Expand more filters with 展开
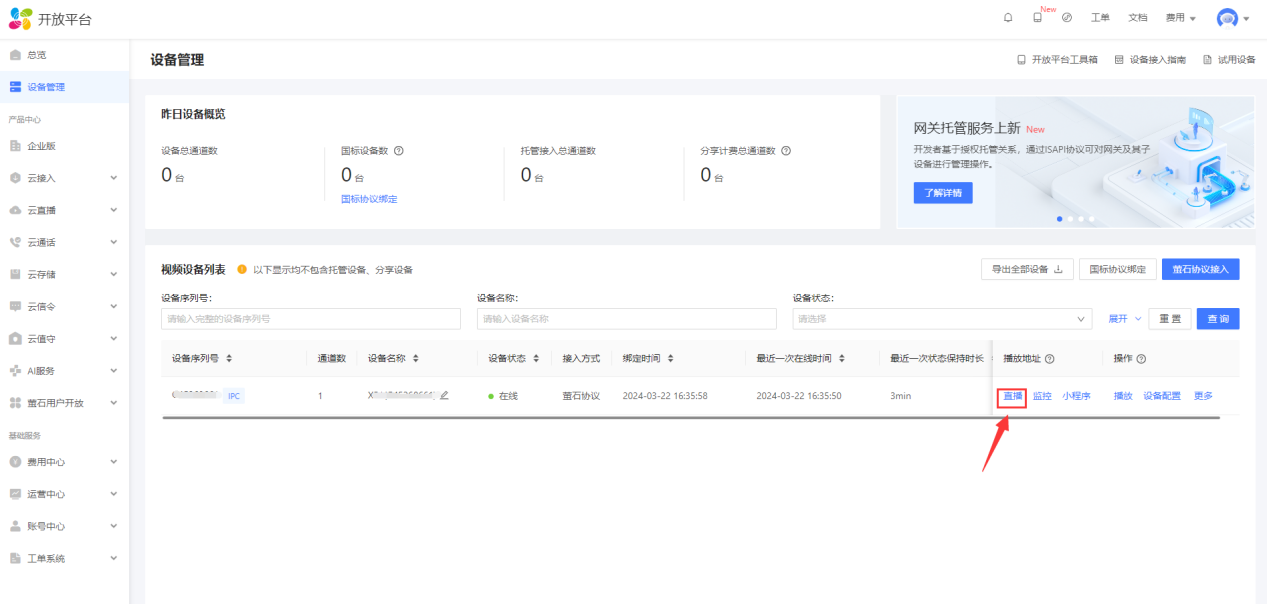 coord(1124,319)
